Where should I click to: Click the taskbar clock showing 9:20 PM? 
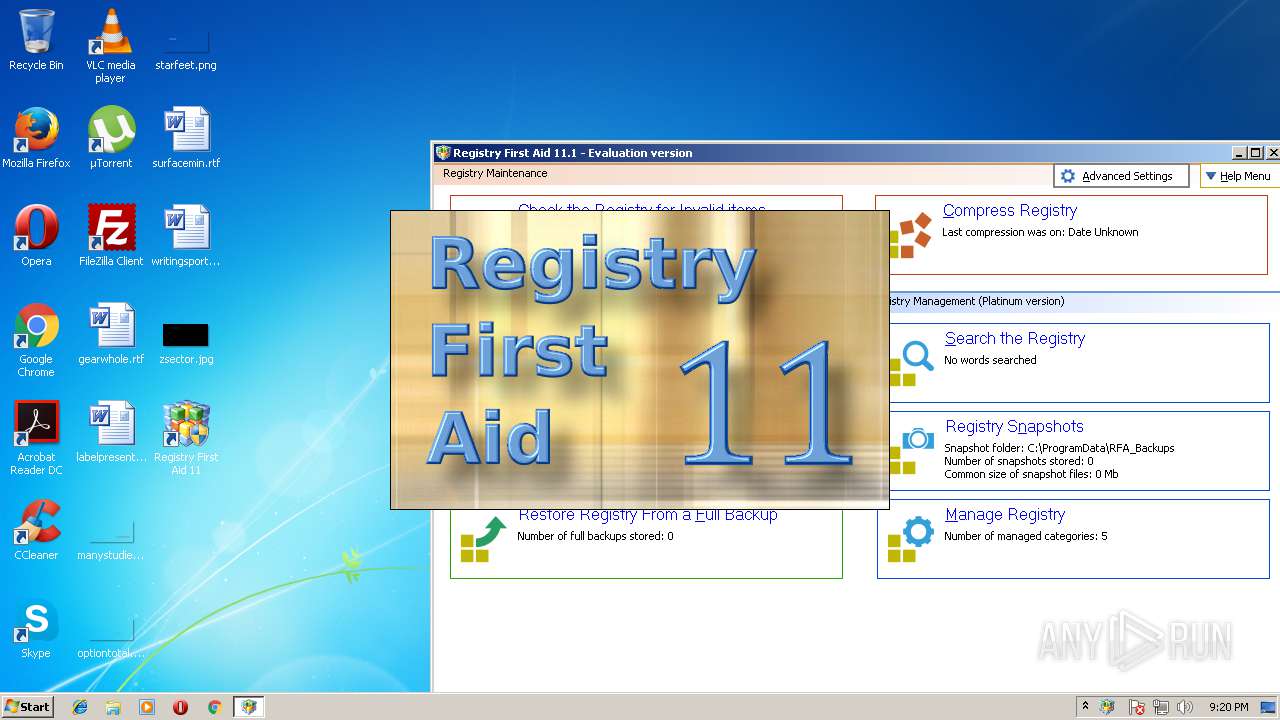click(1228, 707)
